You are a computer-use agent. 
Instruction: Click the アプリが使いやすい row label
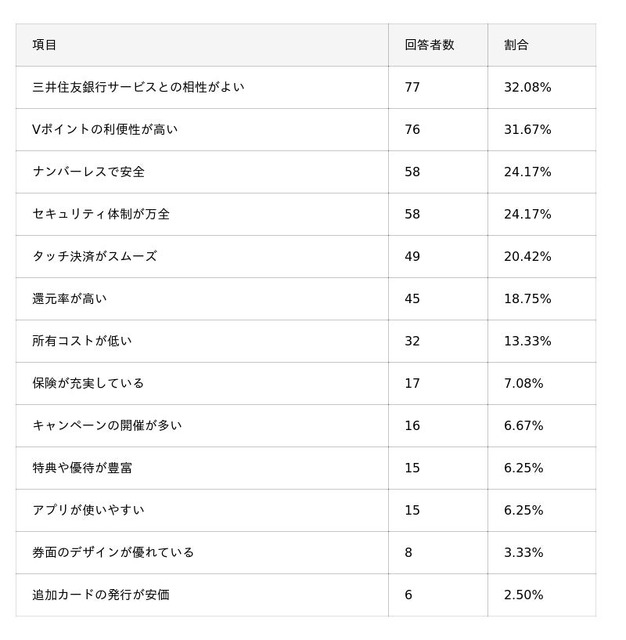pyautogui.click(x=88, y=510)
